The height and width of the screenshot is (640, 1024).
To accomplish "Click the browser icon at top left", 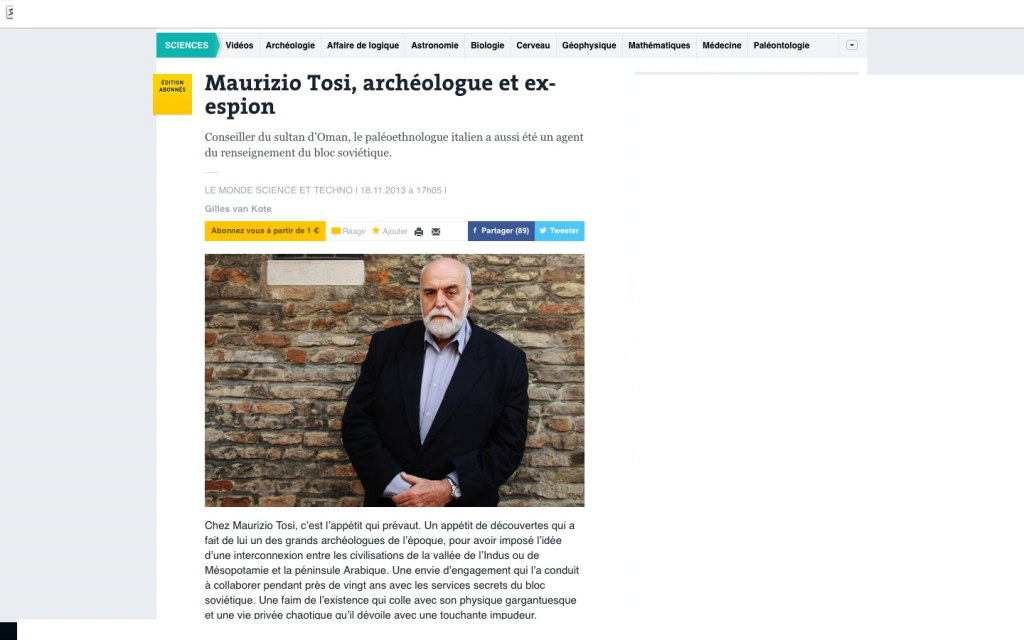I will click(10, 12).
